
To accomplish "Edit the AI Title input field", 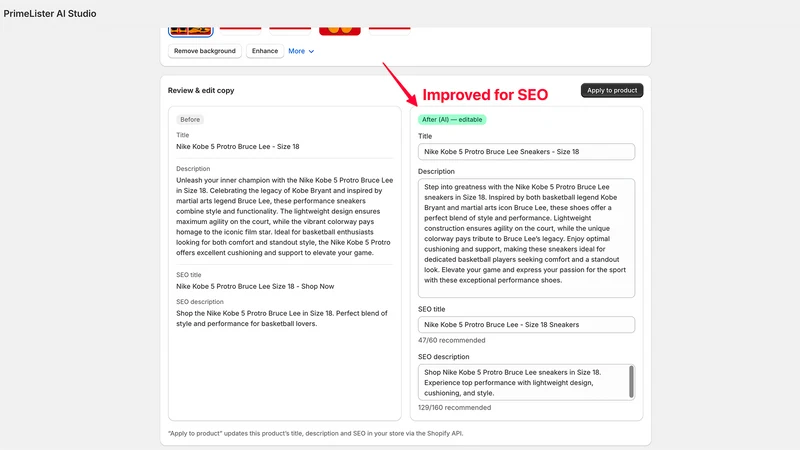I will click(x=526, y=152).
